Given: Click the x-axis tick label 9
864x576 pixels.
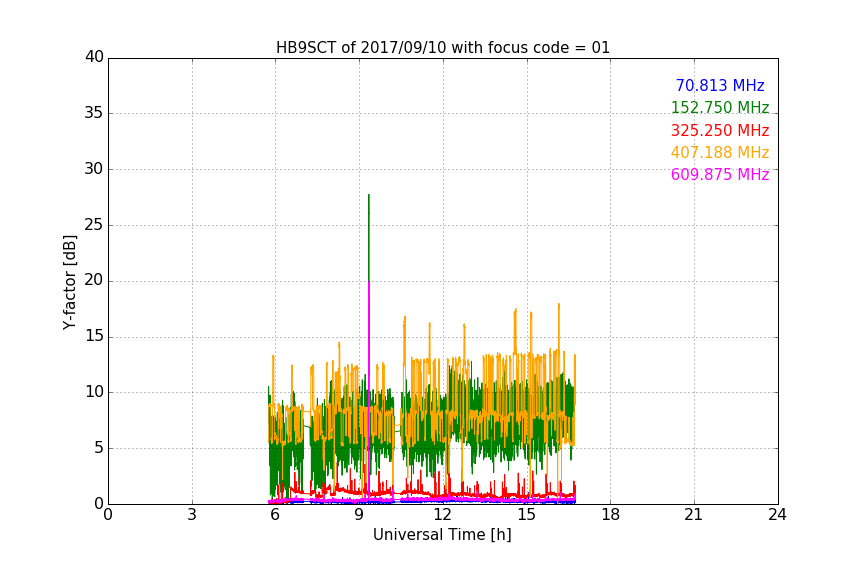Looking at the screenshot, I should pos(359,515).
